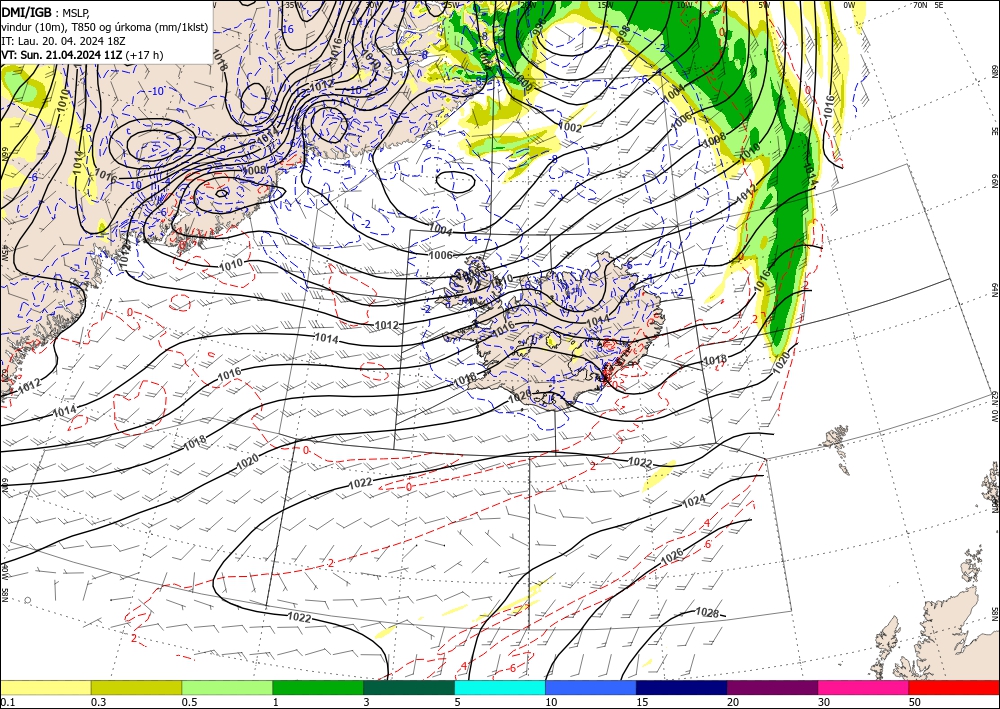Select the 1024 isobar label
1000x709 pixels.
[x=693, y=501]
